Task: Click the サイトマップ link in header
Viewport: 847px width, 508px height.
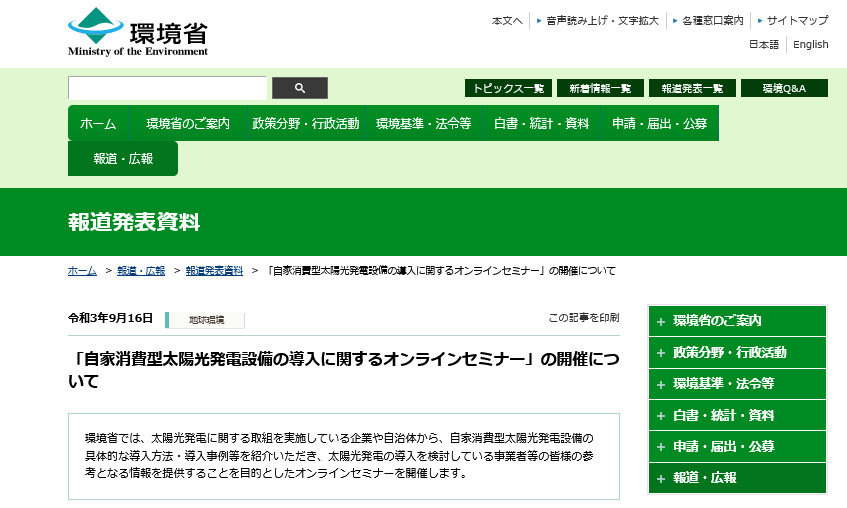Action: pos(797,20)
